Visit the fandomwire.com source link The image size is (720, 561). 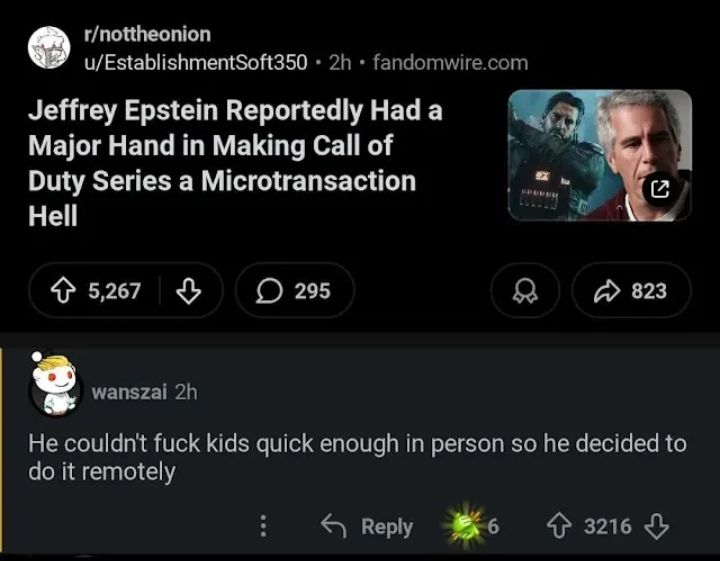450,62
